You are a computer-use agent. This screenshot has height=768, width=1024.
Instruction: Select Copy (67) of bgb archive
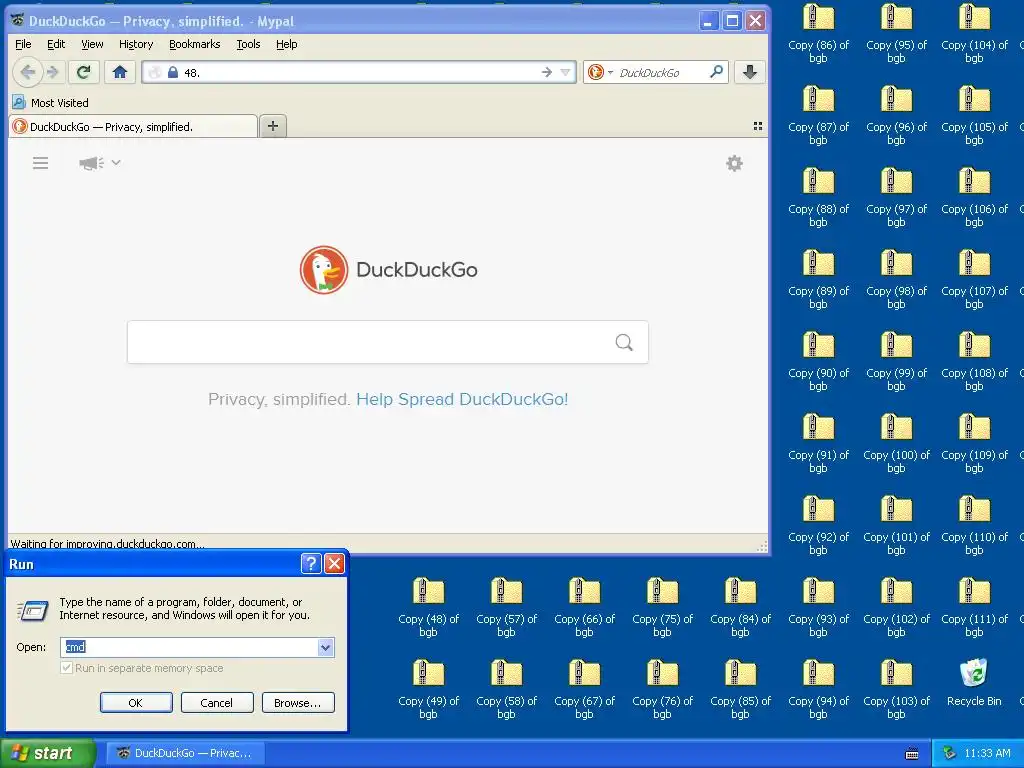584,690
